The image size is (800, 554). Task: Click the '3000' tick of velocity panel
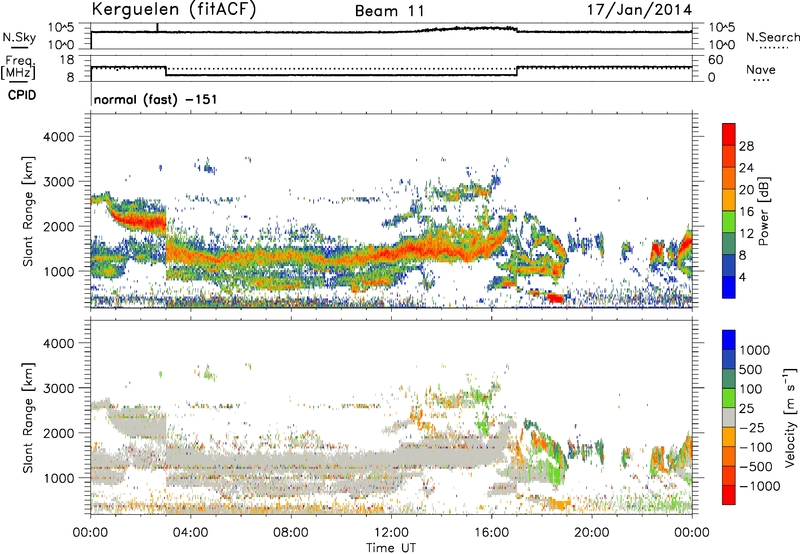(x=58, y=388)
